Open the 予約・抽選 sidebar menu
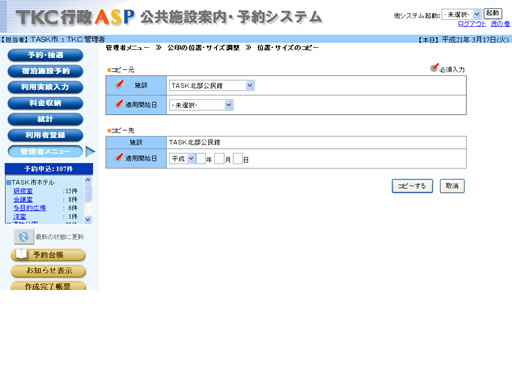This screenshot has height=384, width=512. [45, 55]
